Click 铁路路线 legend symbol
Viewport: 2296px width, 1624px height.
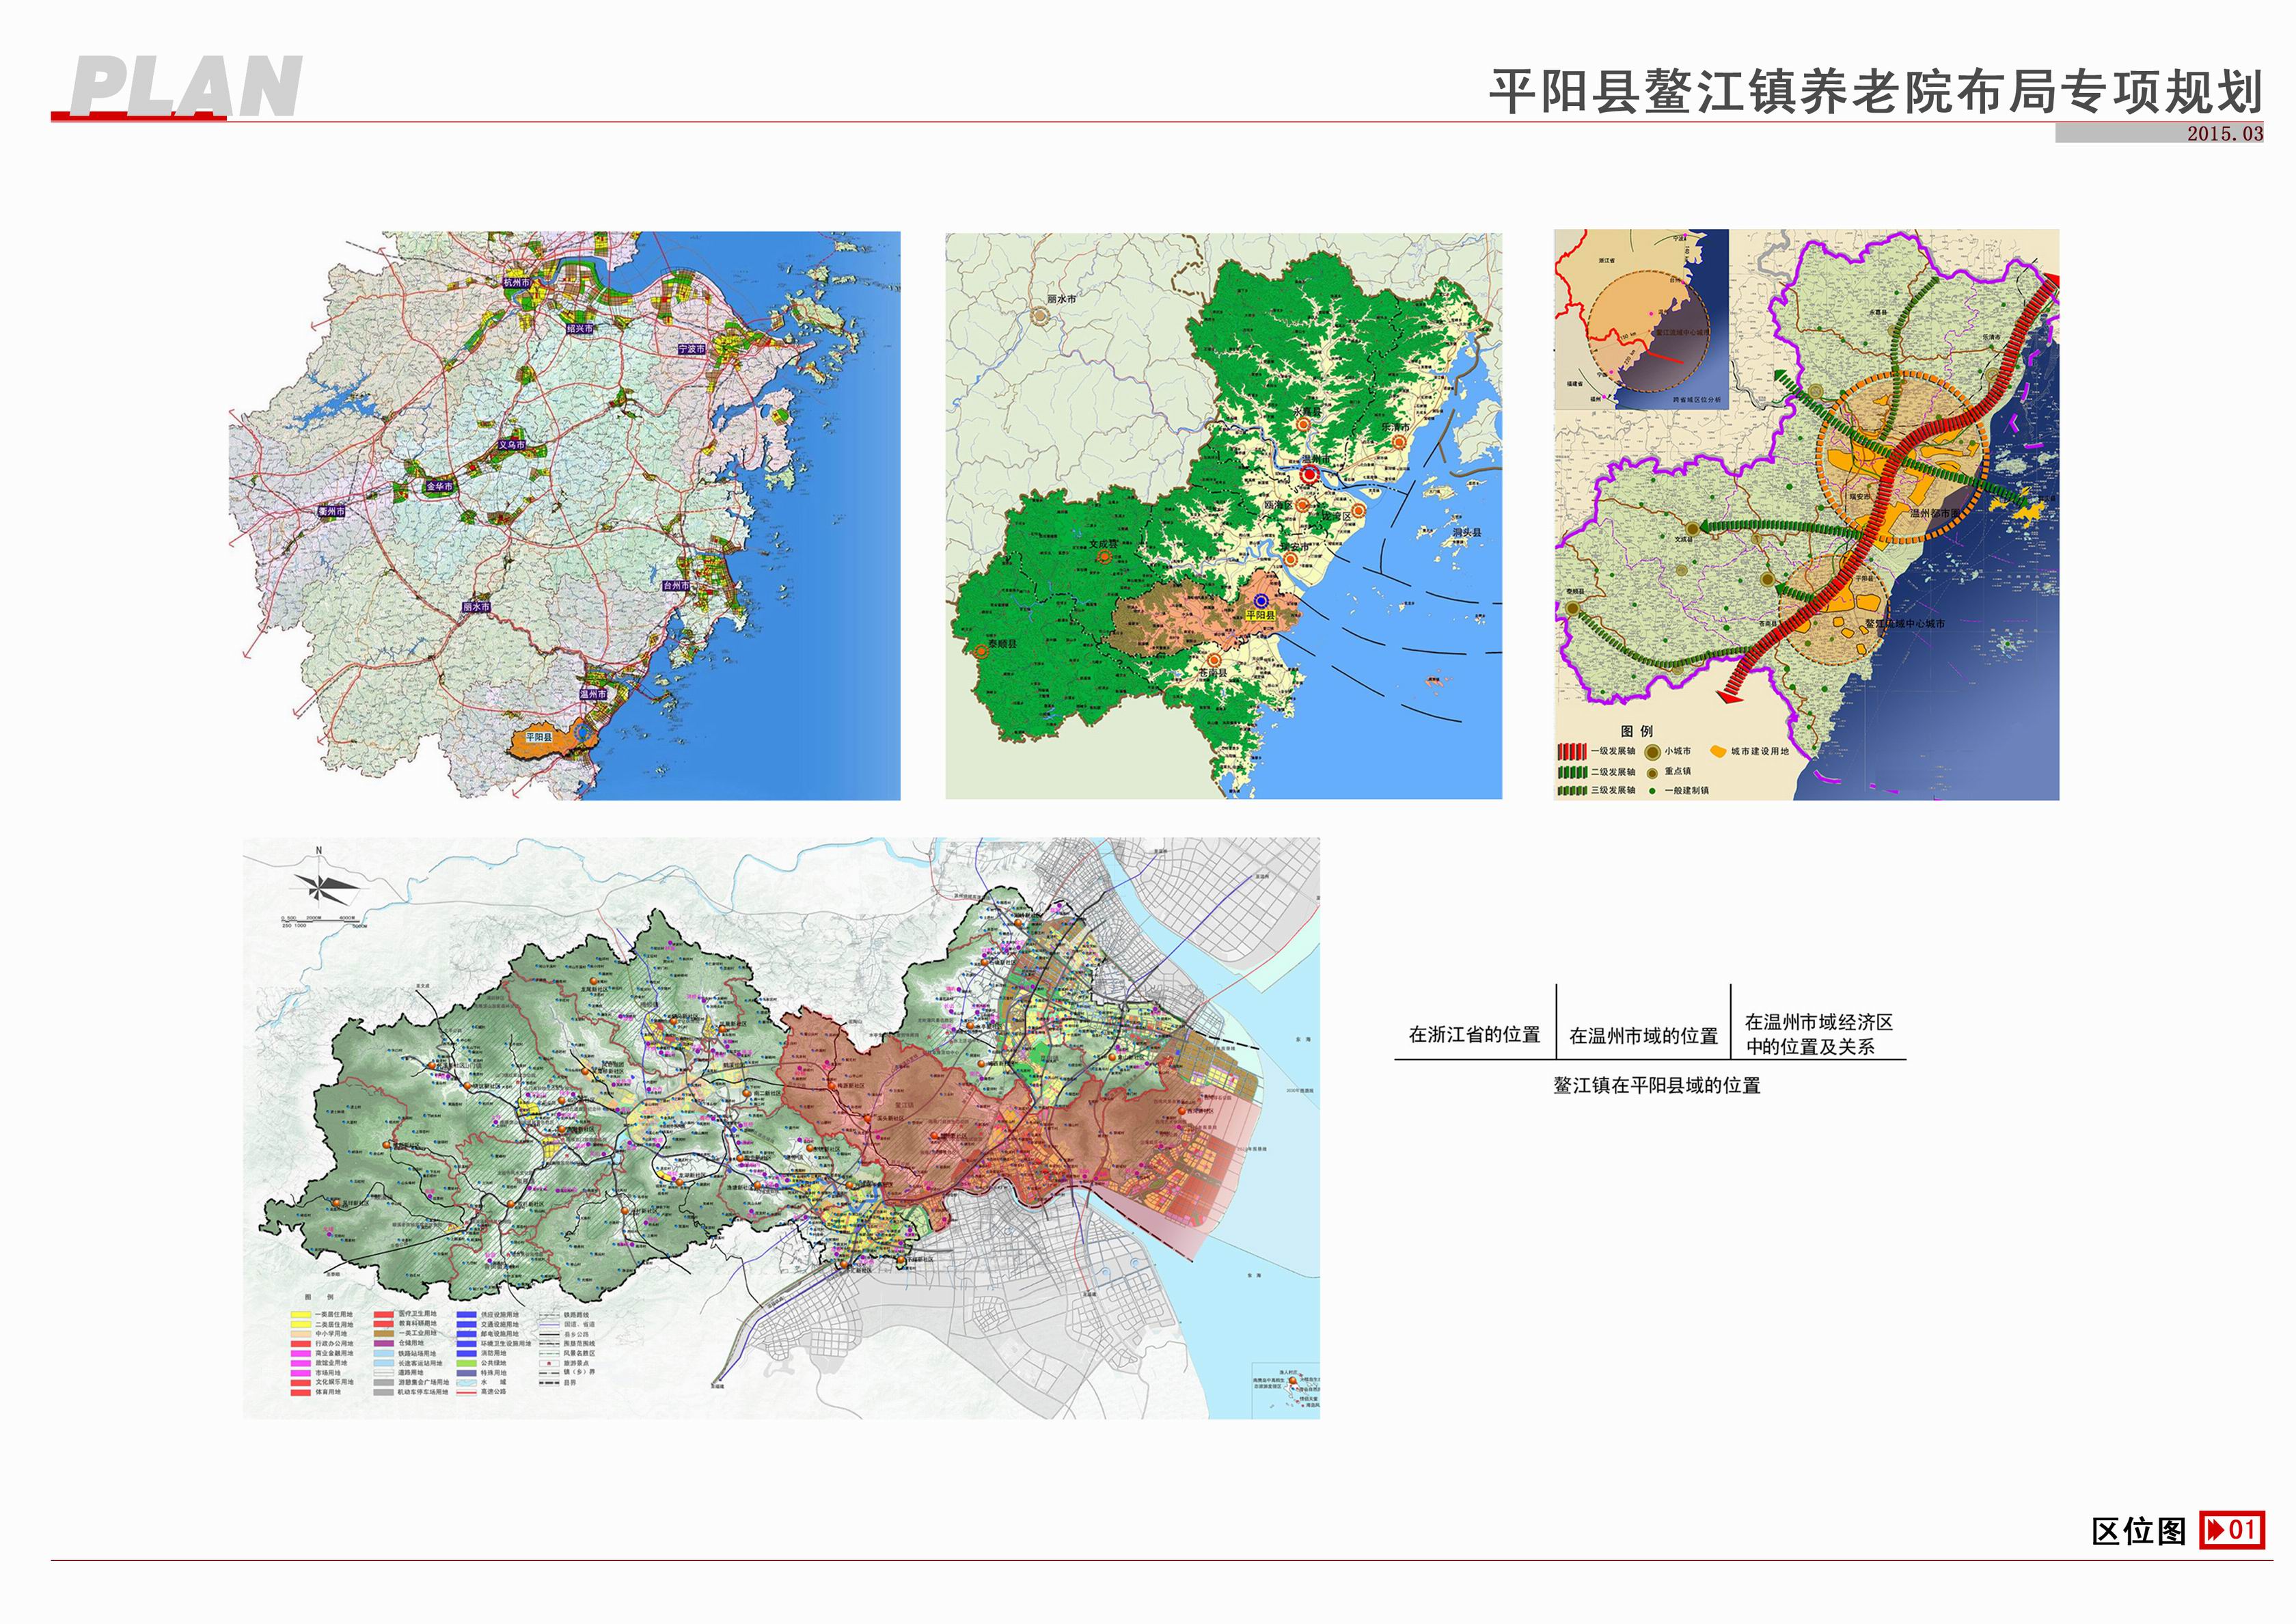(549, 1315)
